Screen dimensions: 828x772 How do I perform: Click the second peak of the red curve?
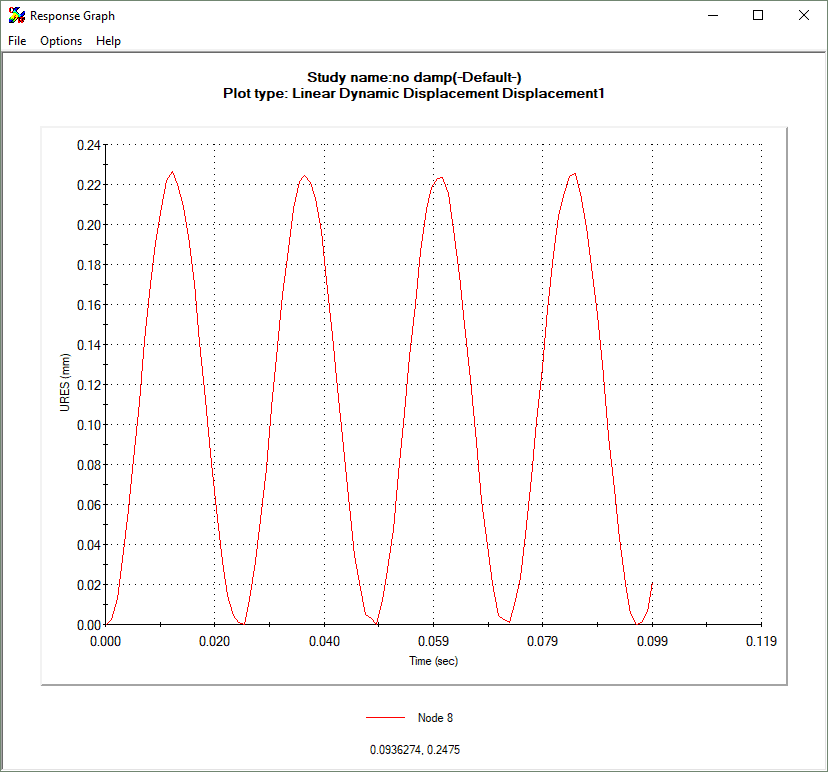pos(305,176)
